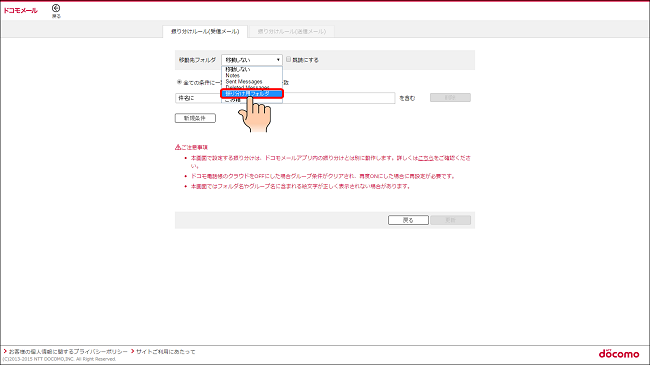Open the こちら link in the notice

(x=426, y=158)
